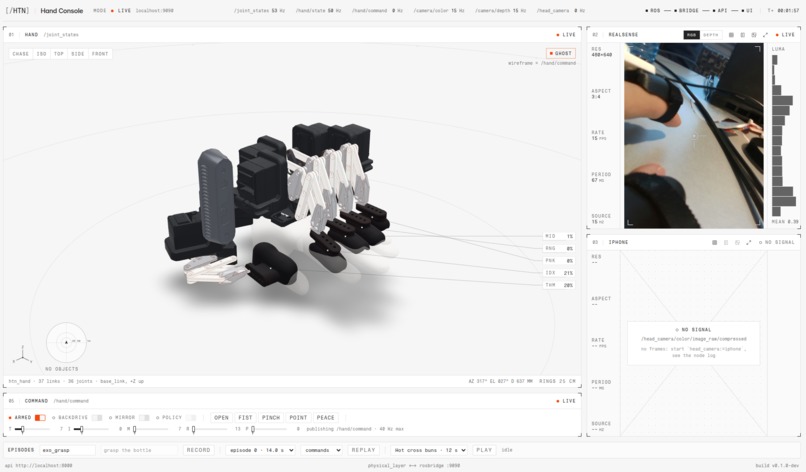Click the XYZ axis indicator in viewport
Image resolution: width=806 pixels, height=472 pixels.
(22, 355)
